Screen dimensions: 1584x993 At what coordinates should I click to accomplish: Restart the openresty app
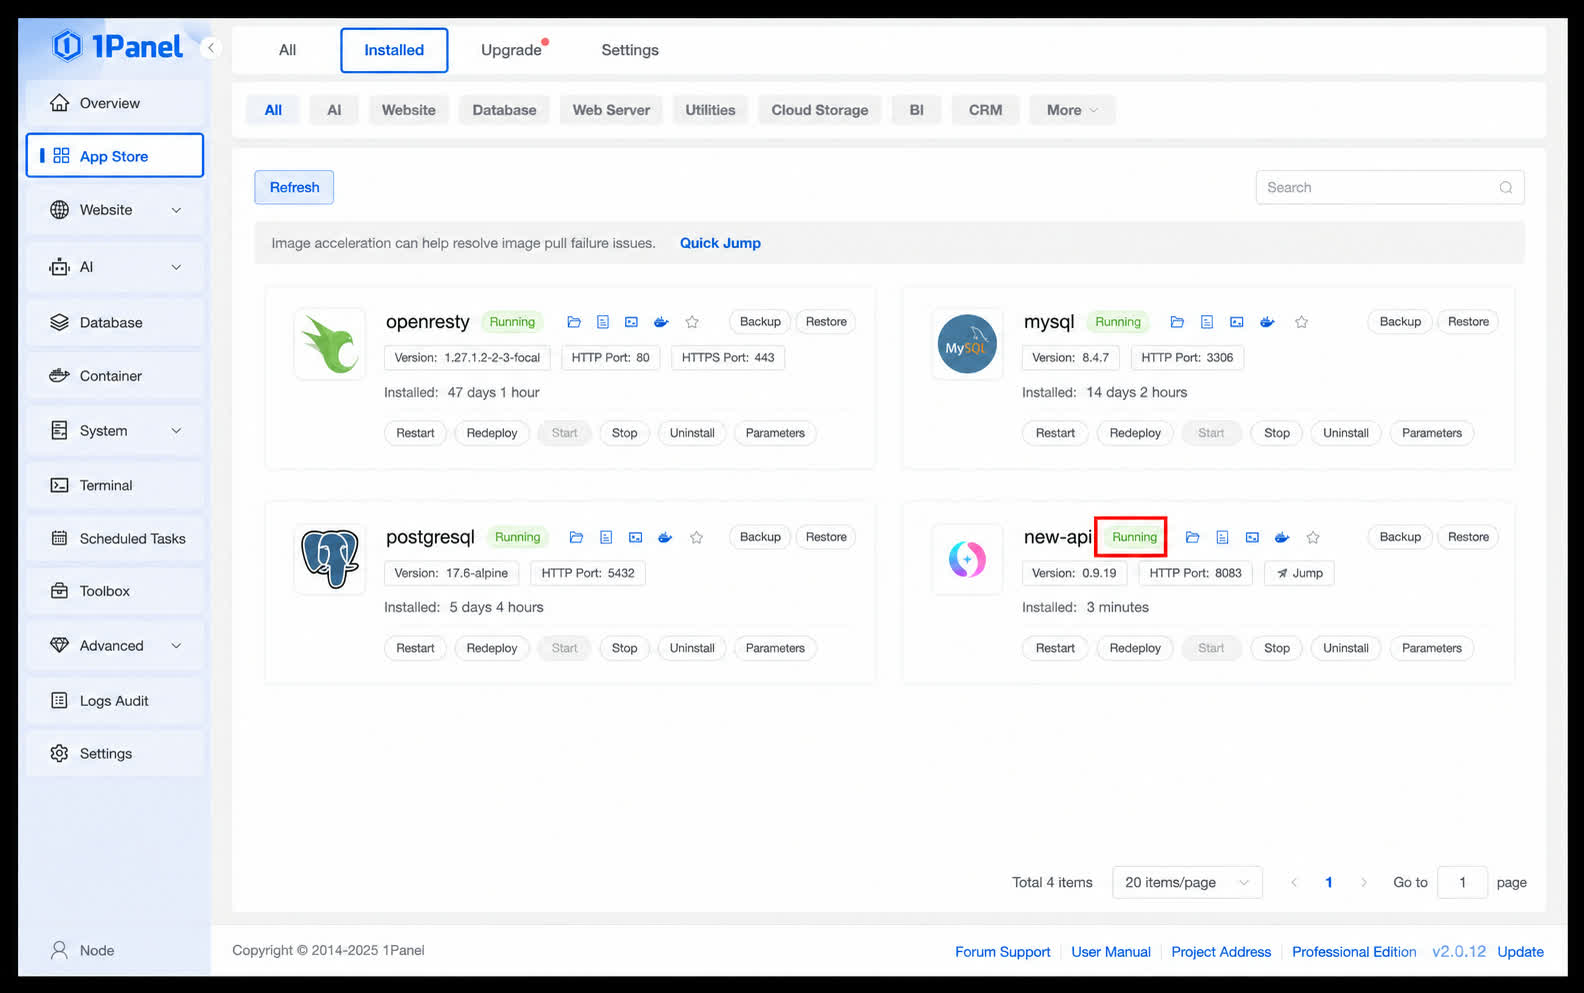[x=415, y=433]
